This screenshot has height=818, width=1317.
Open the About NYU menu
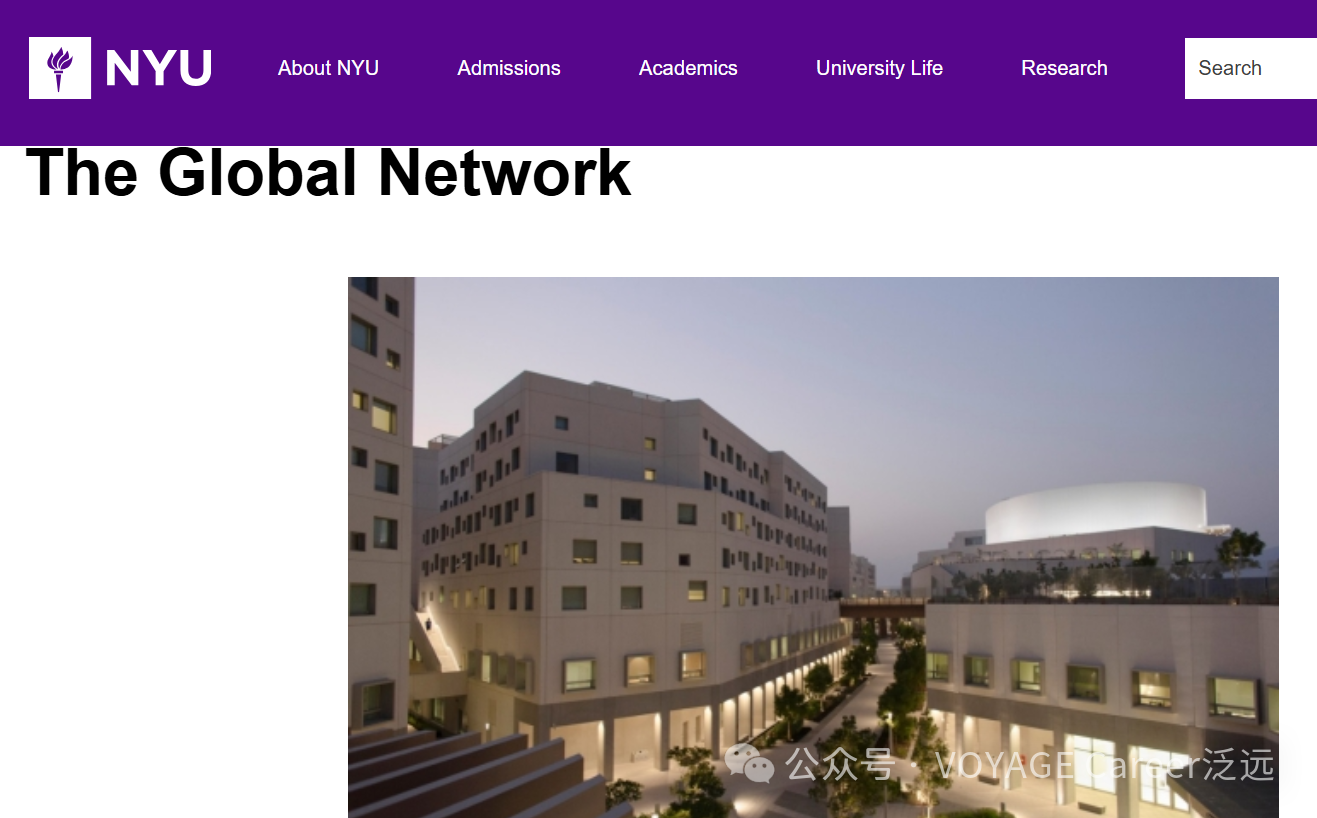coord(328,68)
